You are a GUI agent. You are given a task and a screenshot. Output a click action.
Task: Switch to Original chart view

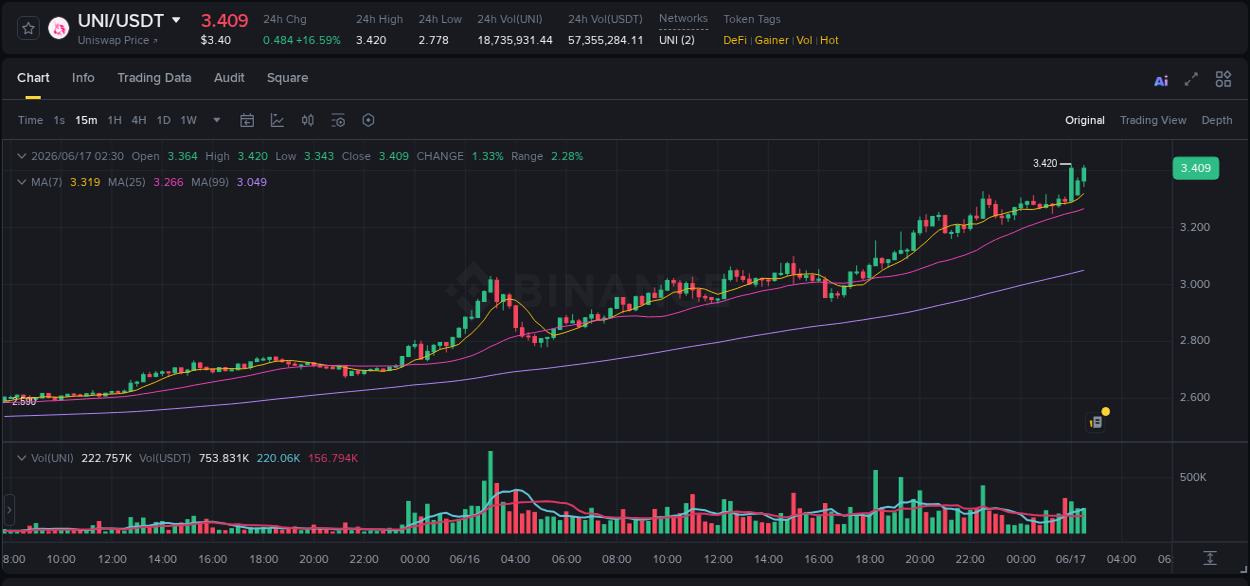pyautogui.click(x=1084, y=120)
